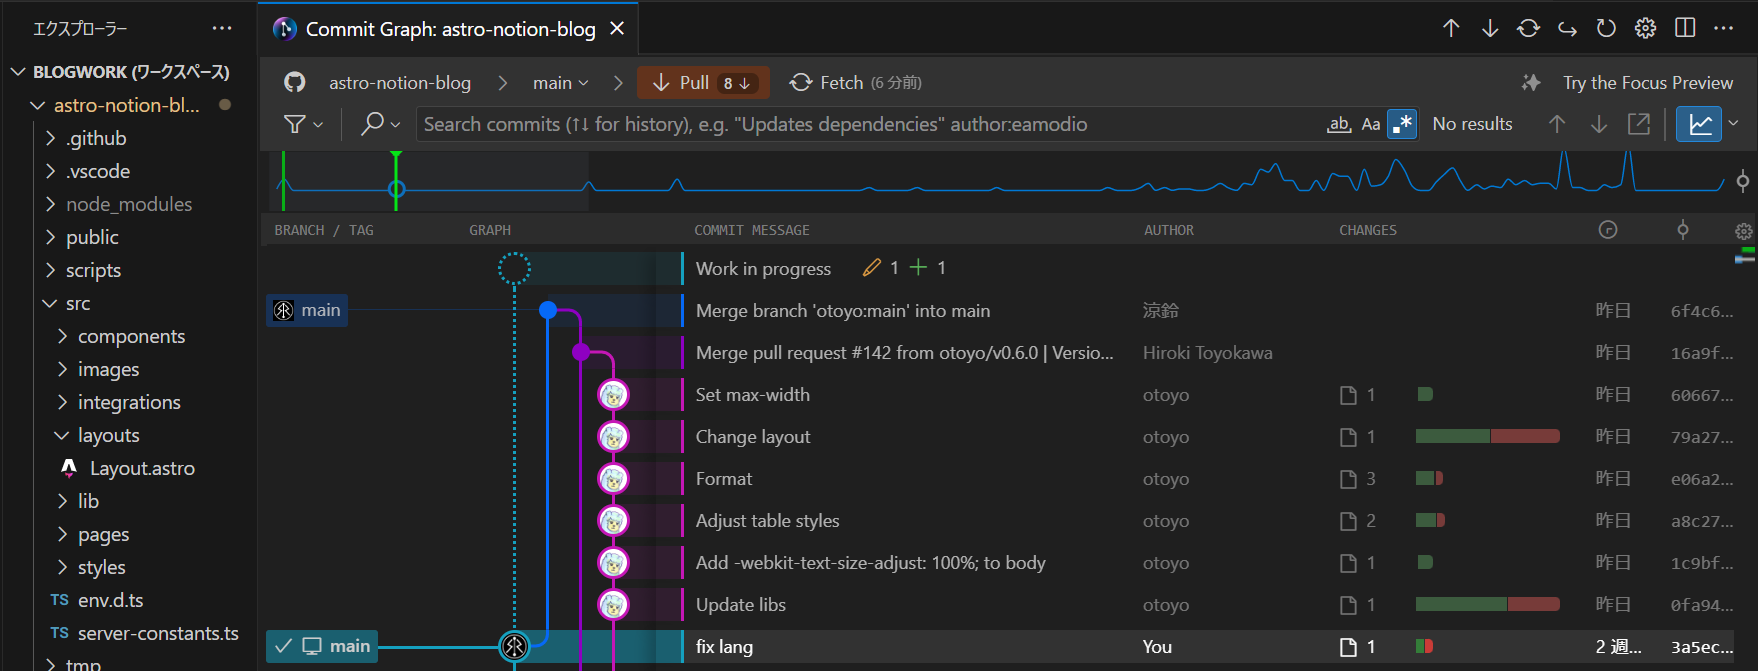Switch to the Commit Graph: astro-notion-blog tab
The height and width of the screenshot is (671, 1758).
tap(450, 29)
